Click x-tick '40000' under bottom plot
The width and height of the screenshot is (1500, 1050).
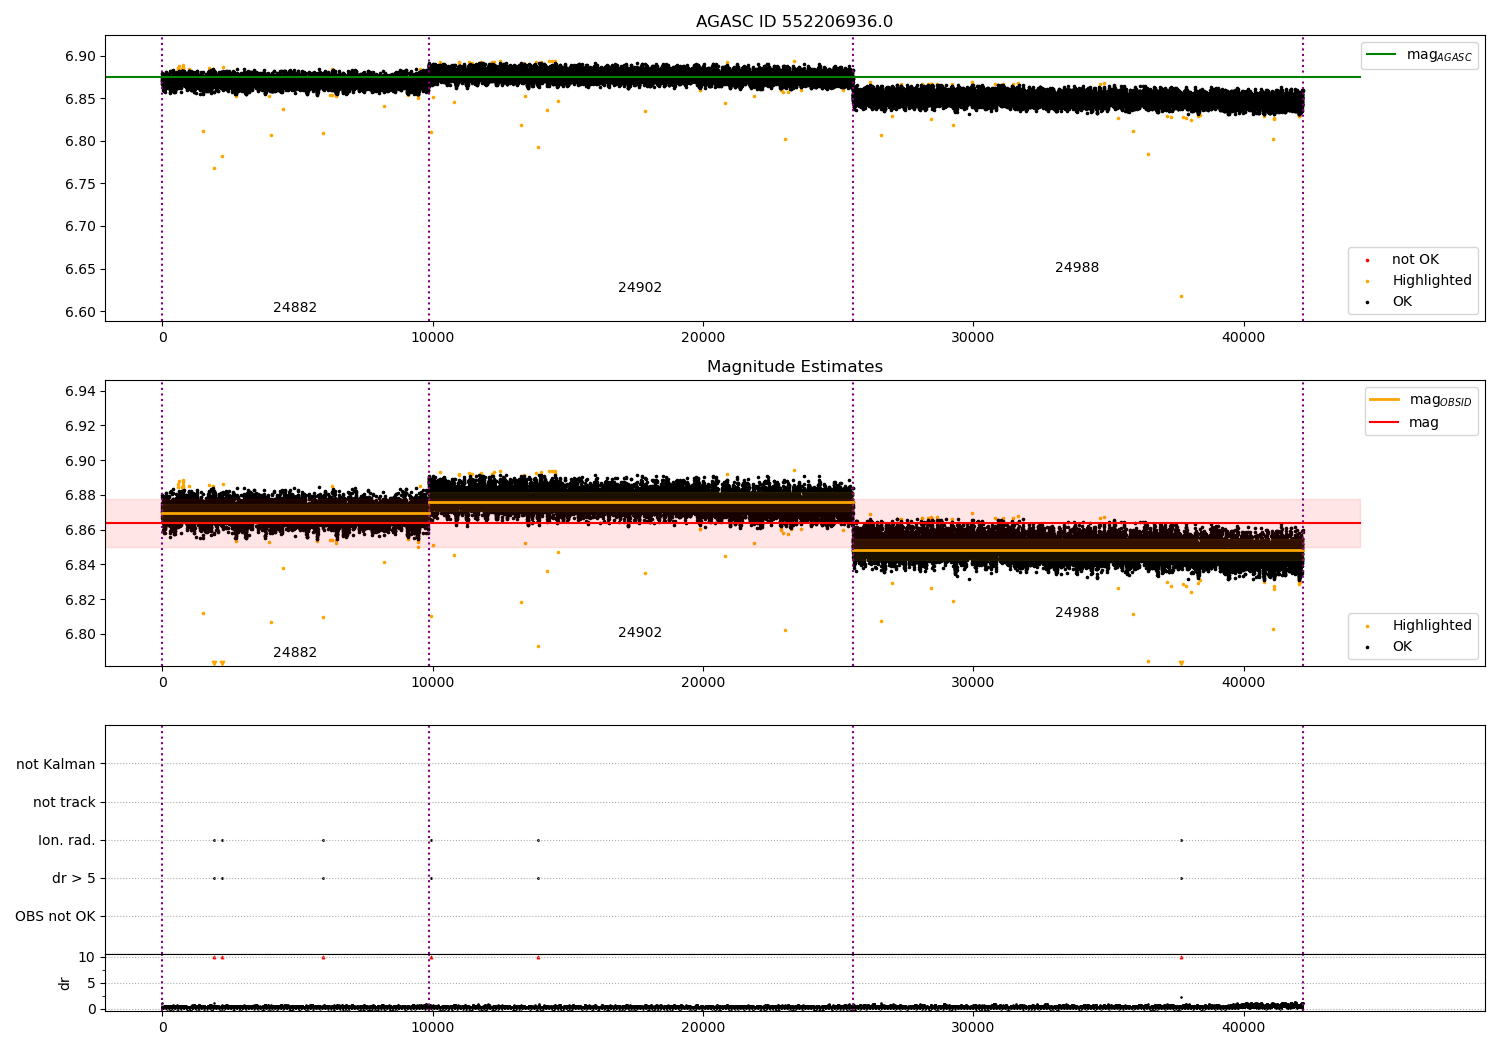pos(1243,1027)
